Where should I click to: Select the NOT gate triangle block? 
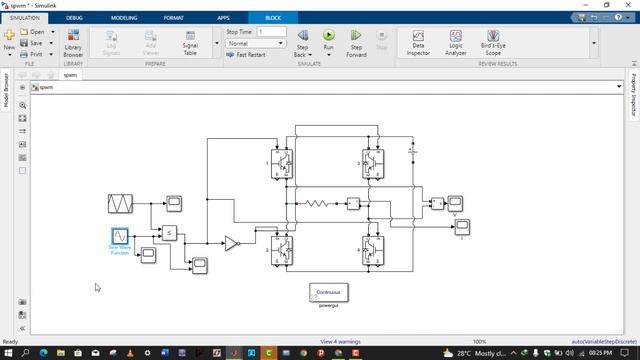(232, 243)
